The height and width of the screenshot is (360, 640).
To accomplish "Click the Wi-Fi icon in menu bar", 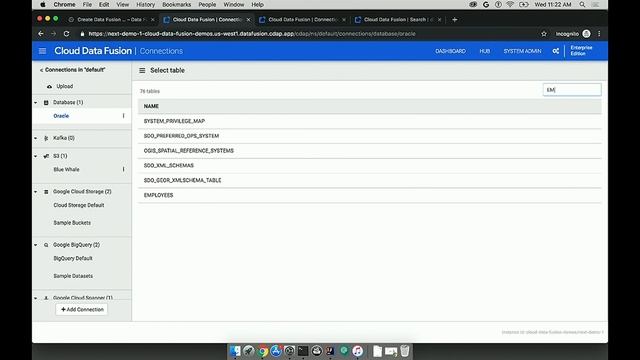I will [x=510, y=4].
